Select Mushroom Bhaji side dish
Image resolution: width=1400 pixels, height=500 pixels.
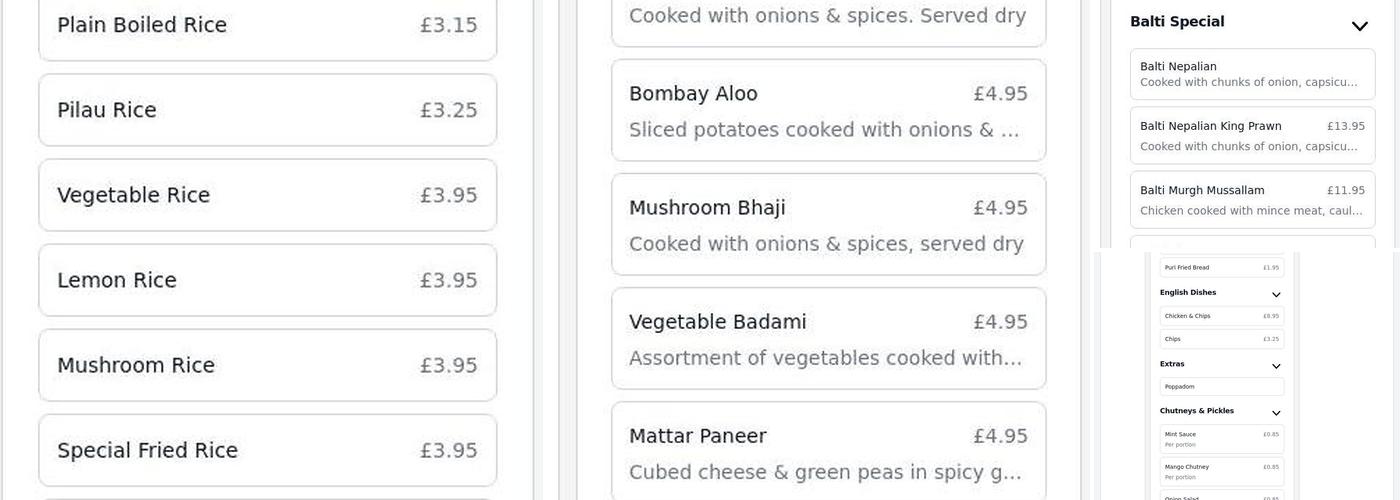(828, 224)
